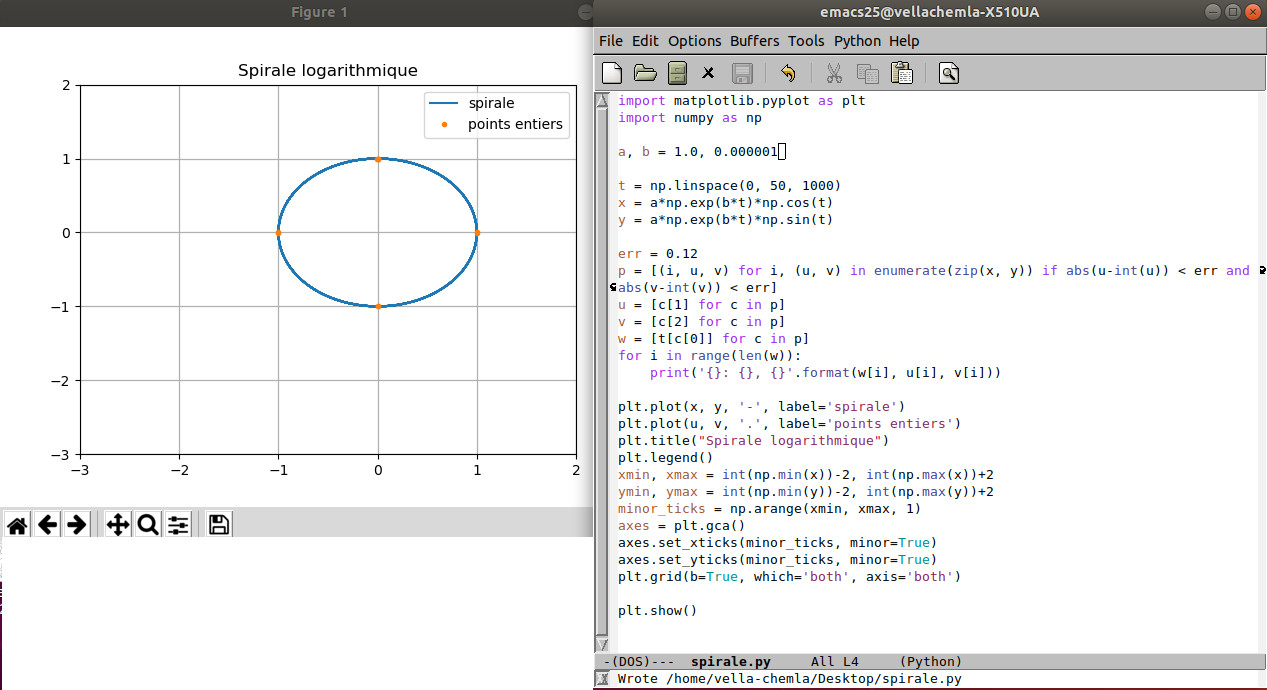Open the Buffers menu
Image resolution: width=1267 pixels, height=690 pixels.
pyautogui.click(x=754, y=41)
